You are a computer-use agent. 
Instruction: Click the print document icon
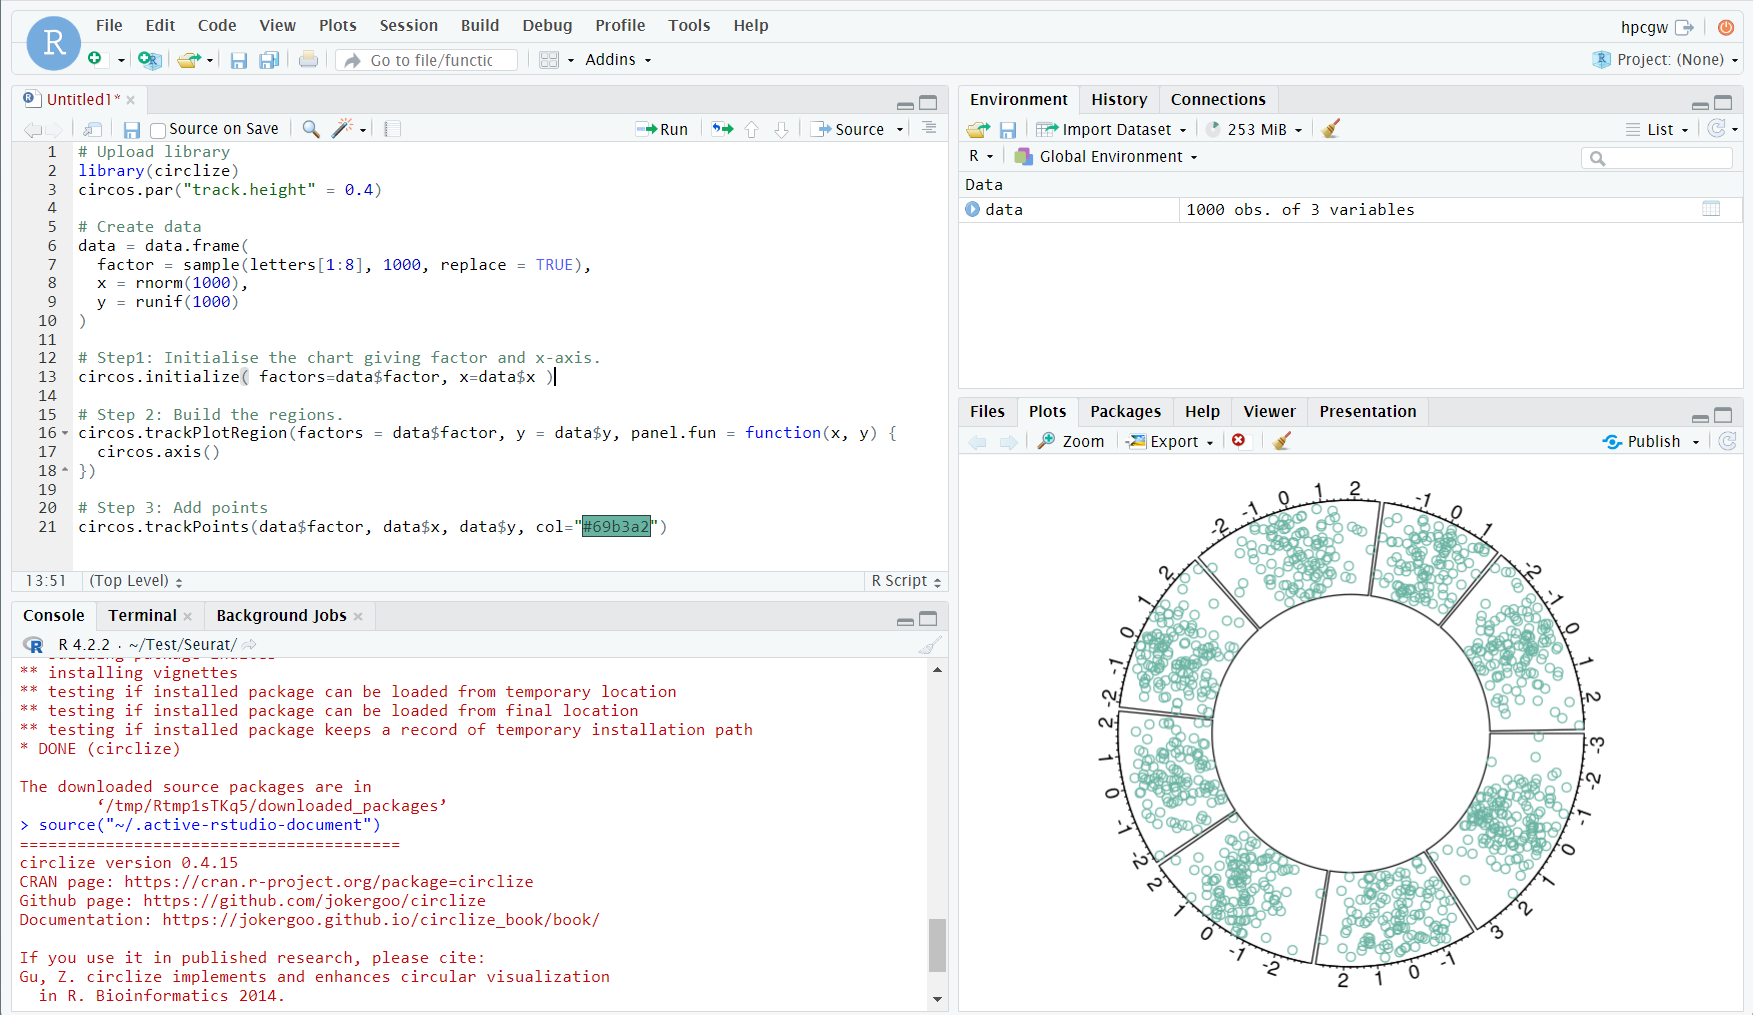coord(308,60)
